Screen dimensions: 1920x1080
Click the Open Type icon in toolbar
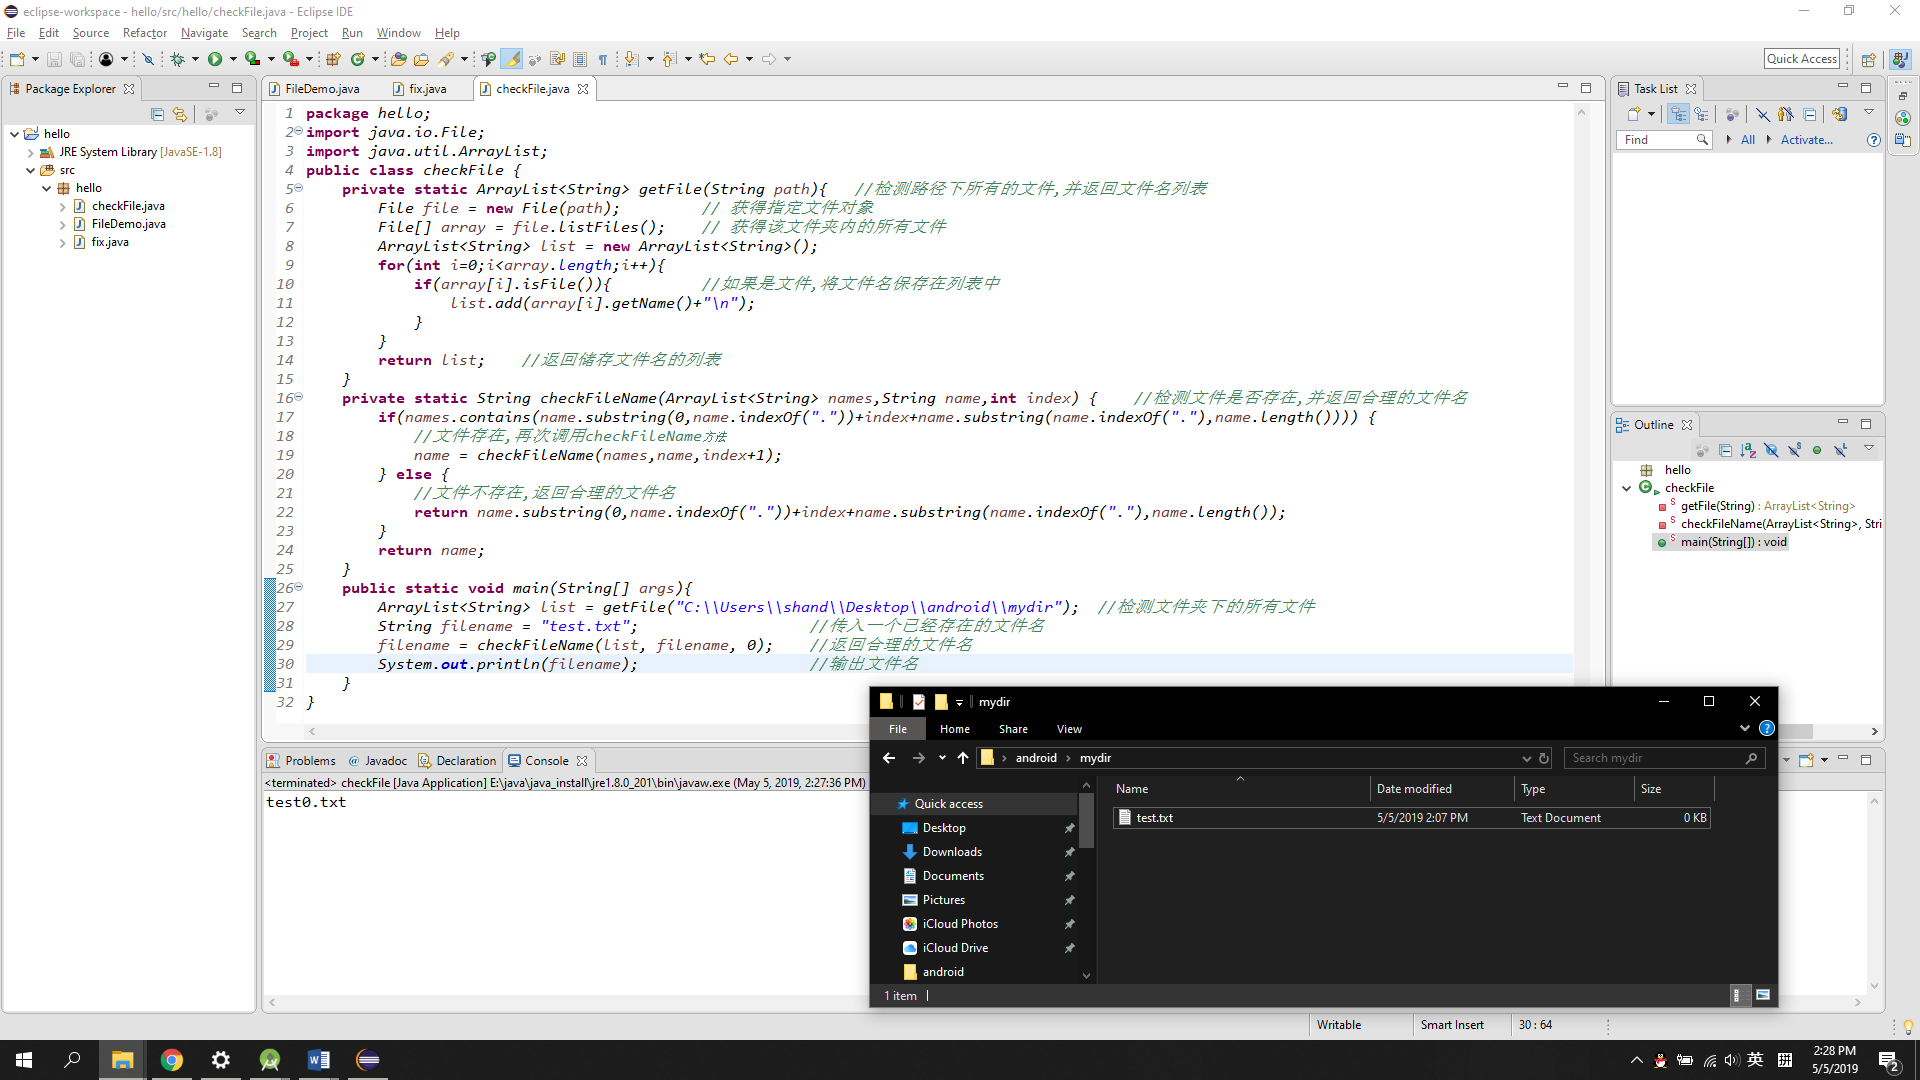pos(399,60)
